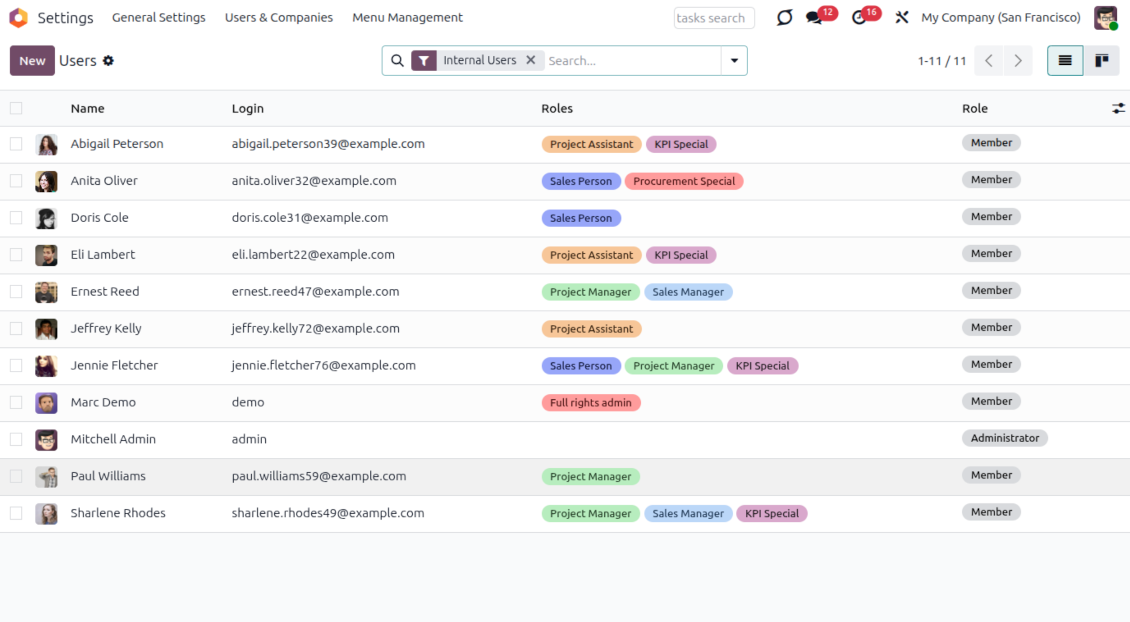The width and height of the screenshot is (1130, 622).
Task: Open the My Company switcher
Action: [1000, 18]
